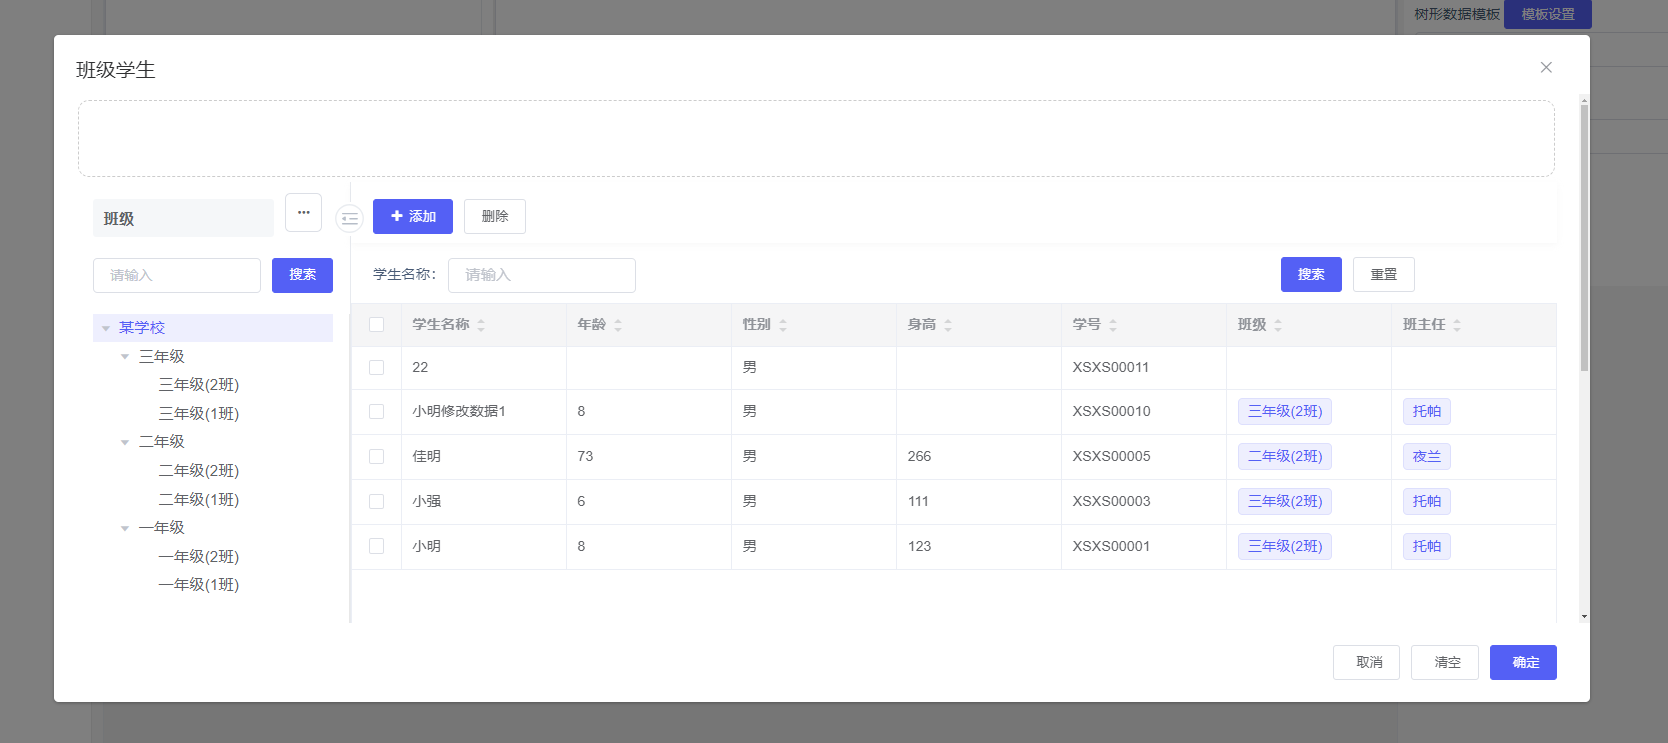This screenshot has height=743, width=1668.
Task: Close the 班级学生 dialog with X
Action: point(1546,67)
